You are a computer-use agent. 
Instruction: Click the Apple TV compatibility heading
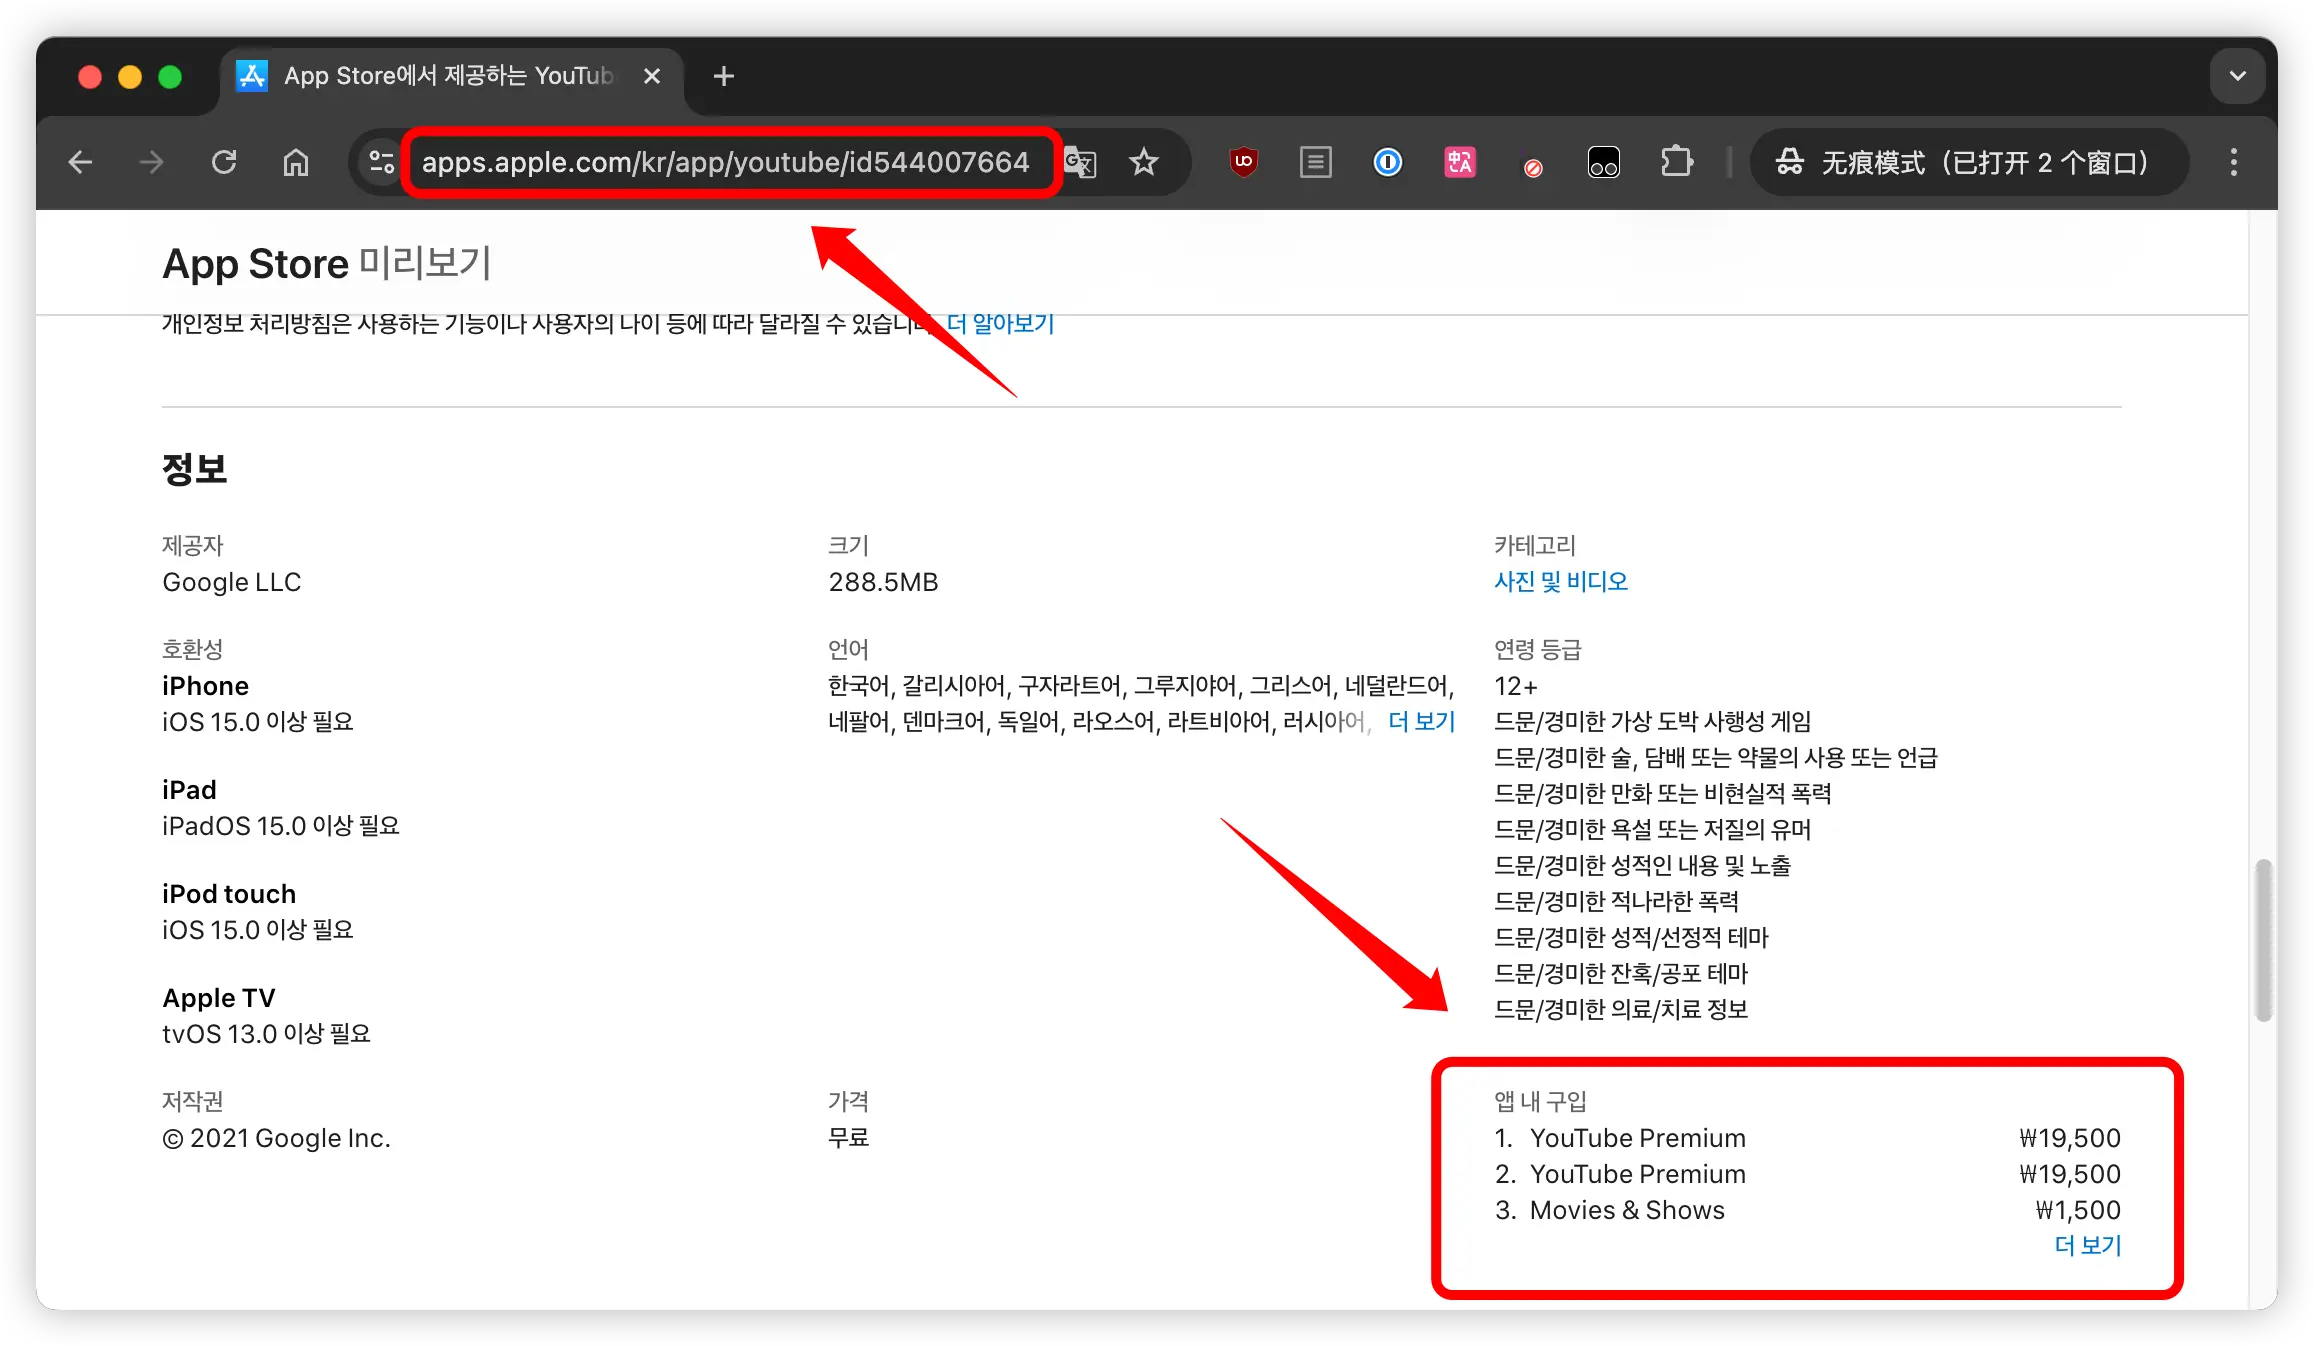[219, 998]
